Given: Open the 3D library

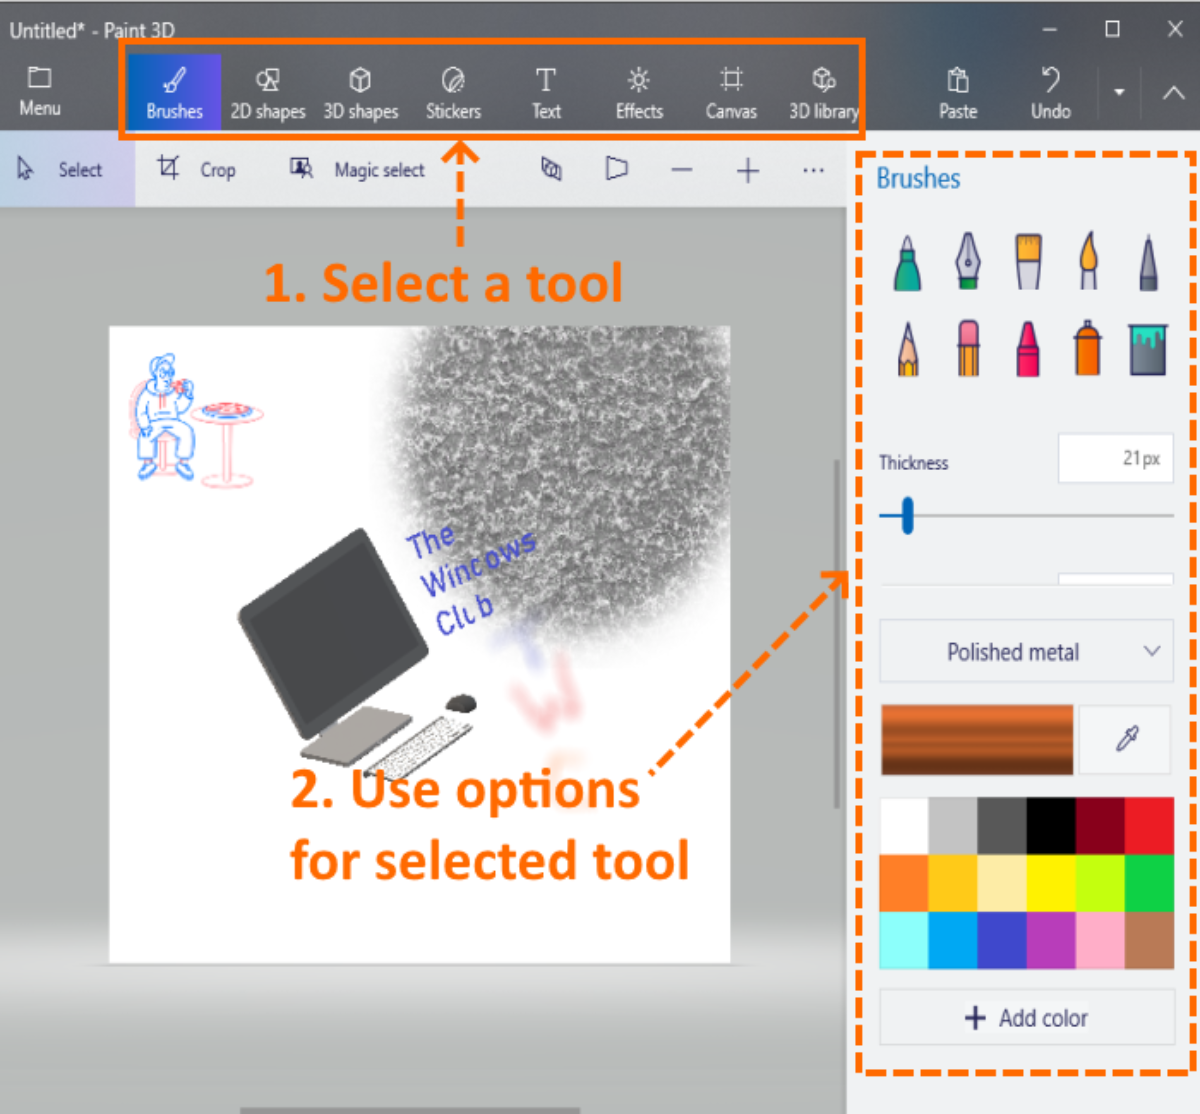Looking at the screenshot, I should click(823, 93).
